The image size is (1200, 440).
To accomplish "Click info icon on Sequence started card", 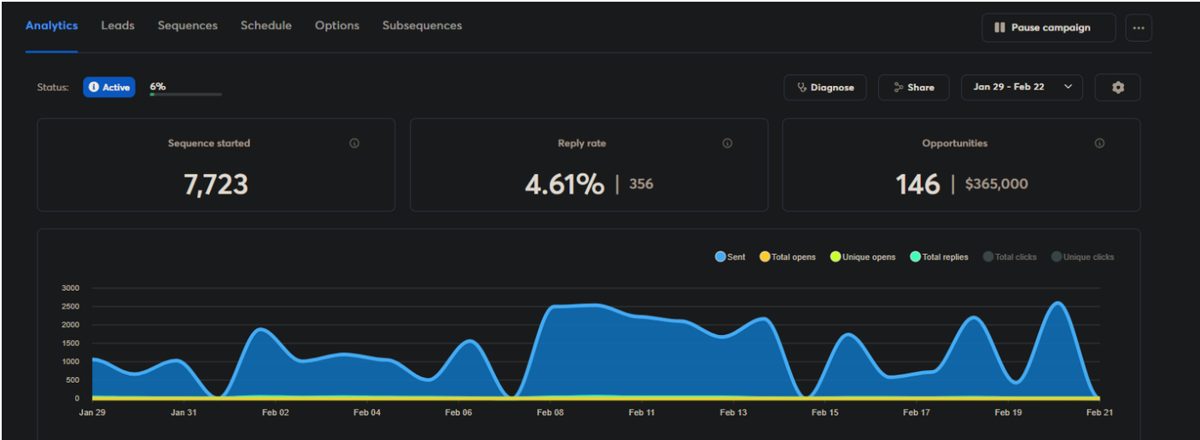I will coord(354,143).
